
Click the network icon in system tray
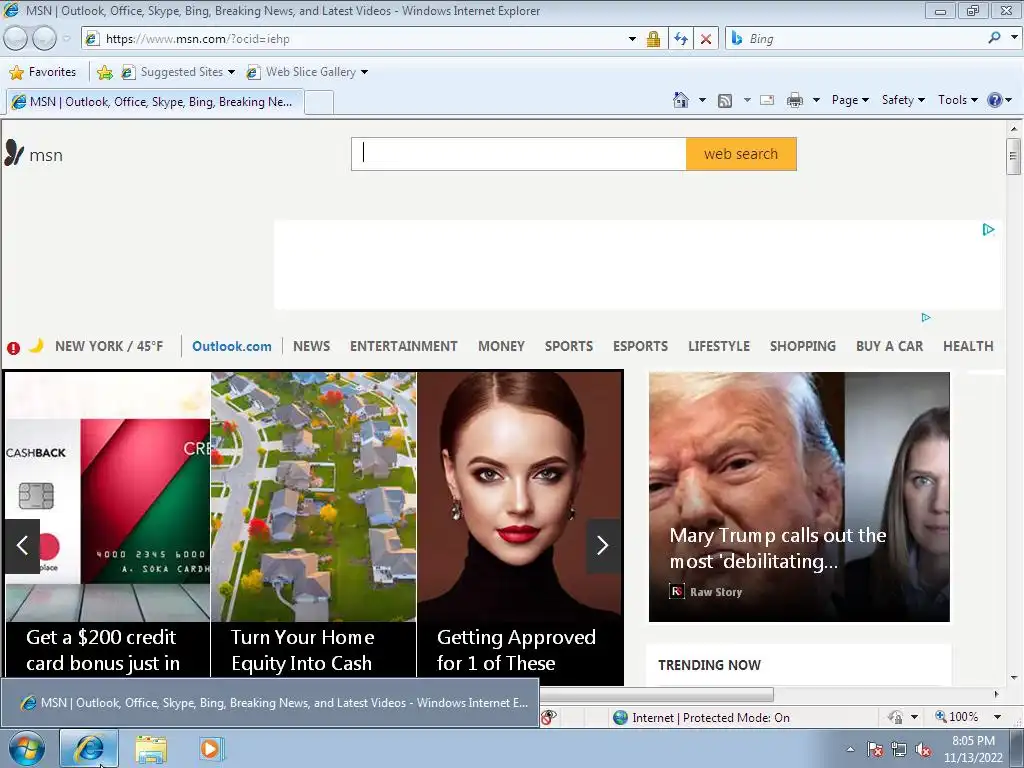tap(899, 750)
